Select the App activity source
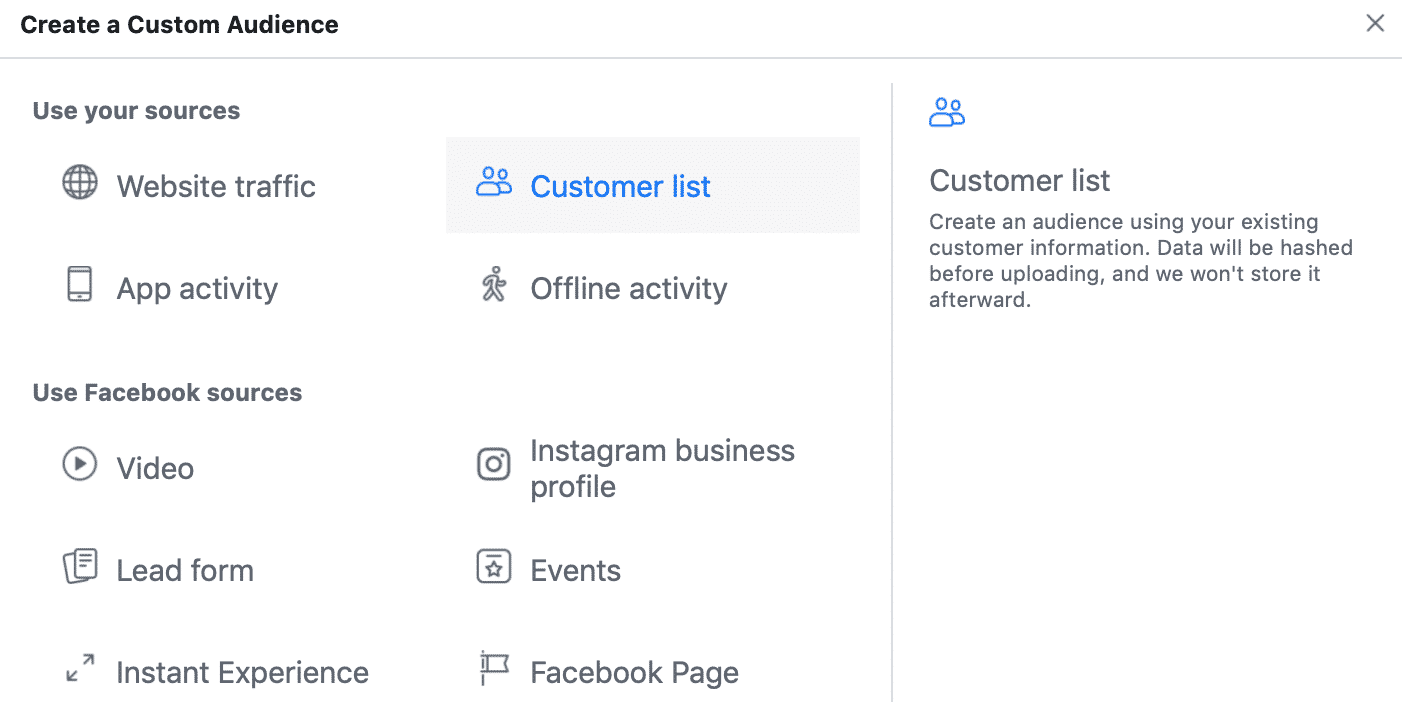1402x702 pixels. 197,289
